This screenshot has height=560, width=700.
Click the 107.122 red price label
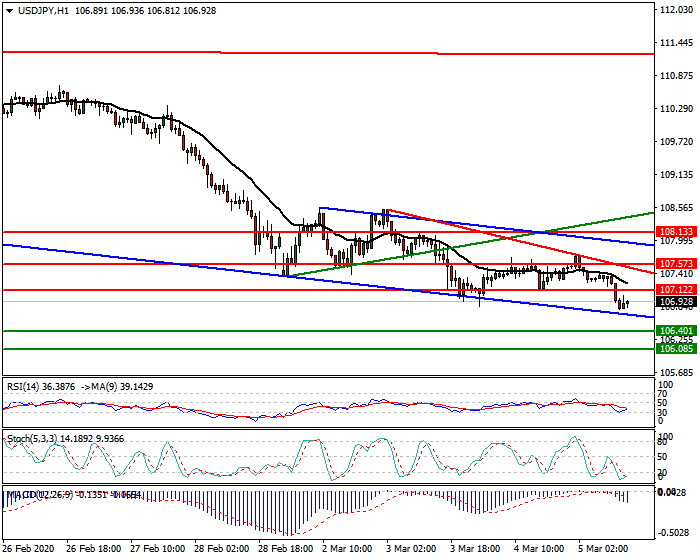[x=676, y=290]
